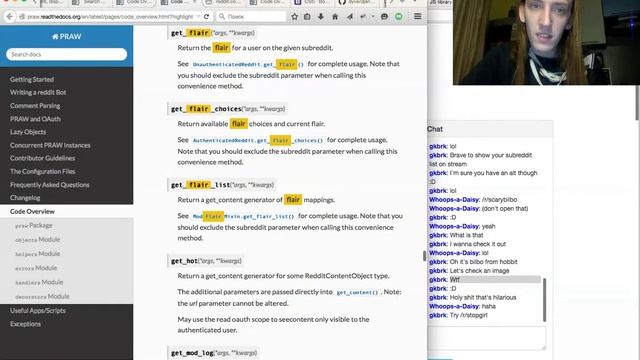Viewport: 640px width, 360px height.
Task: Open the downloads arrow icon
Action: 321,17
